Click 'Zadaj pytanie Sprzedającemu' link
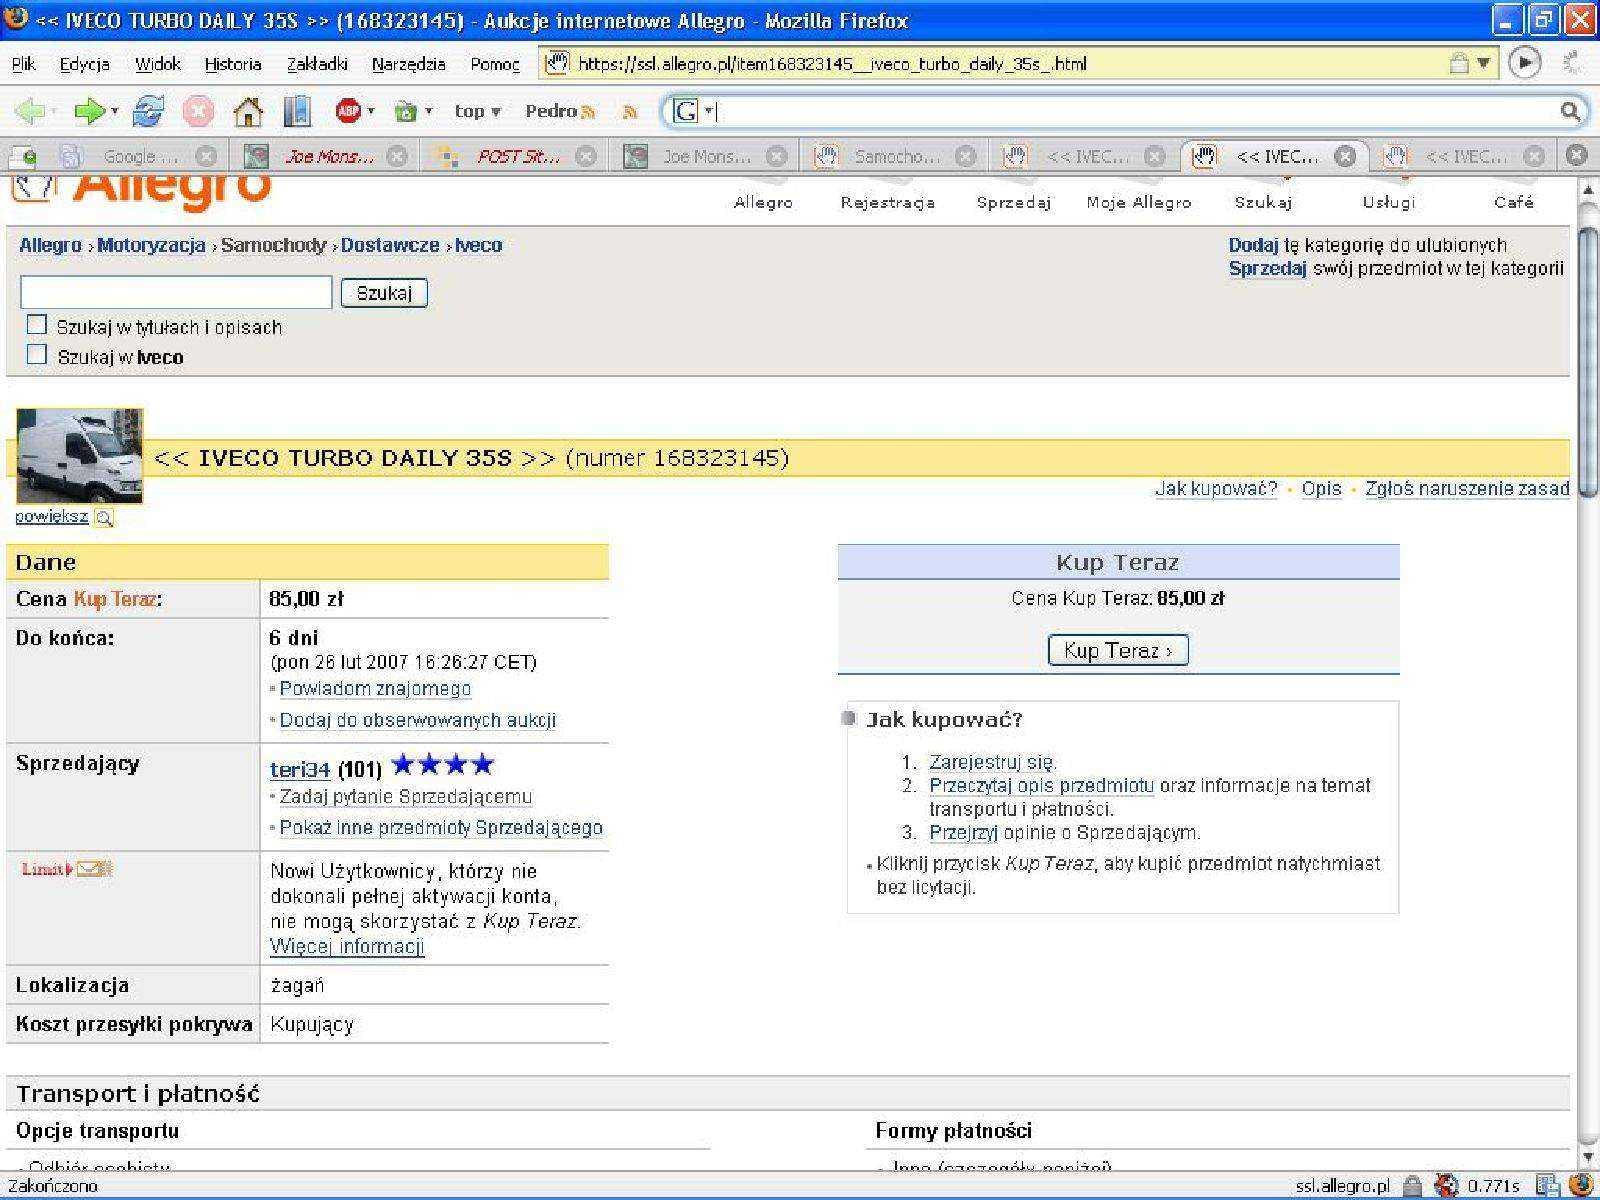Image resolution: width=1600 pixels, height=1200 pixels. coord(405,797)
